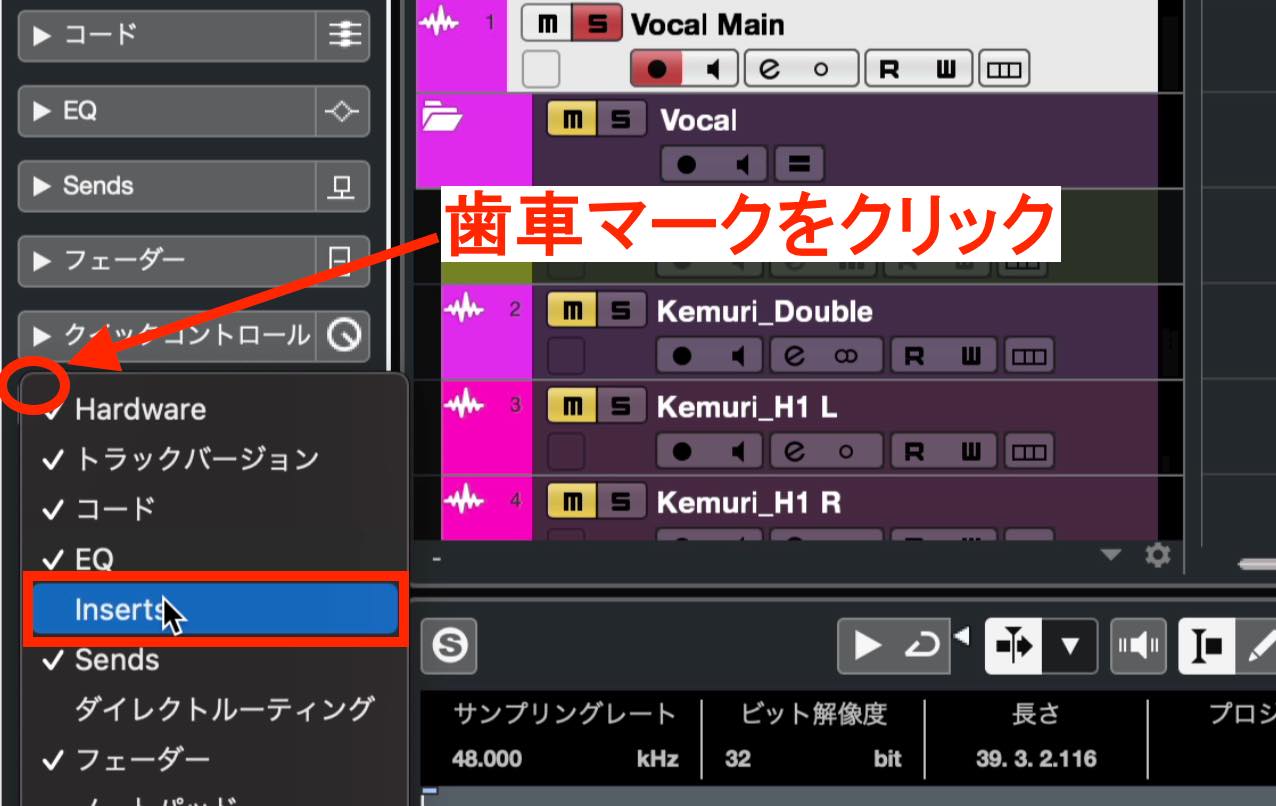The image size is (1276, 806).
Task: Select Inserts in the inspector setup menu
Action: point(215,610)
